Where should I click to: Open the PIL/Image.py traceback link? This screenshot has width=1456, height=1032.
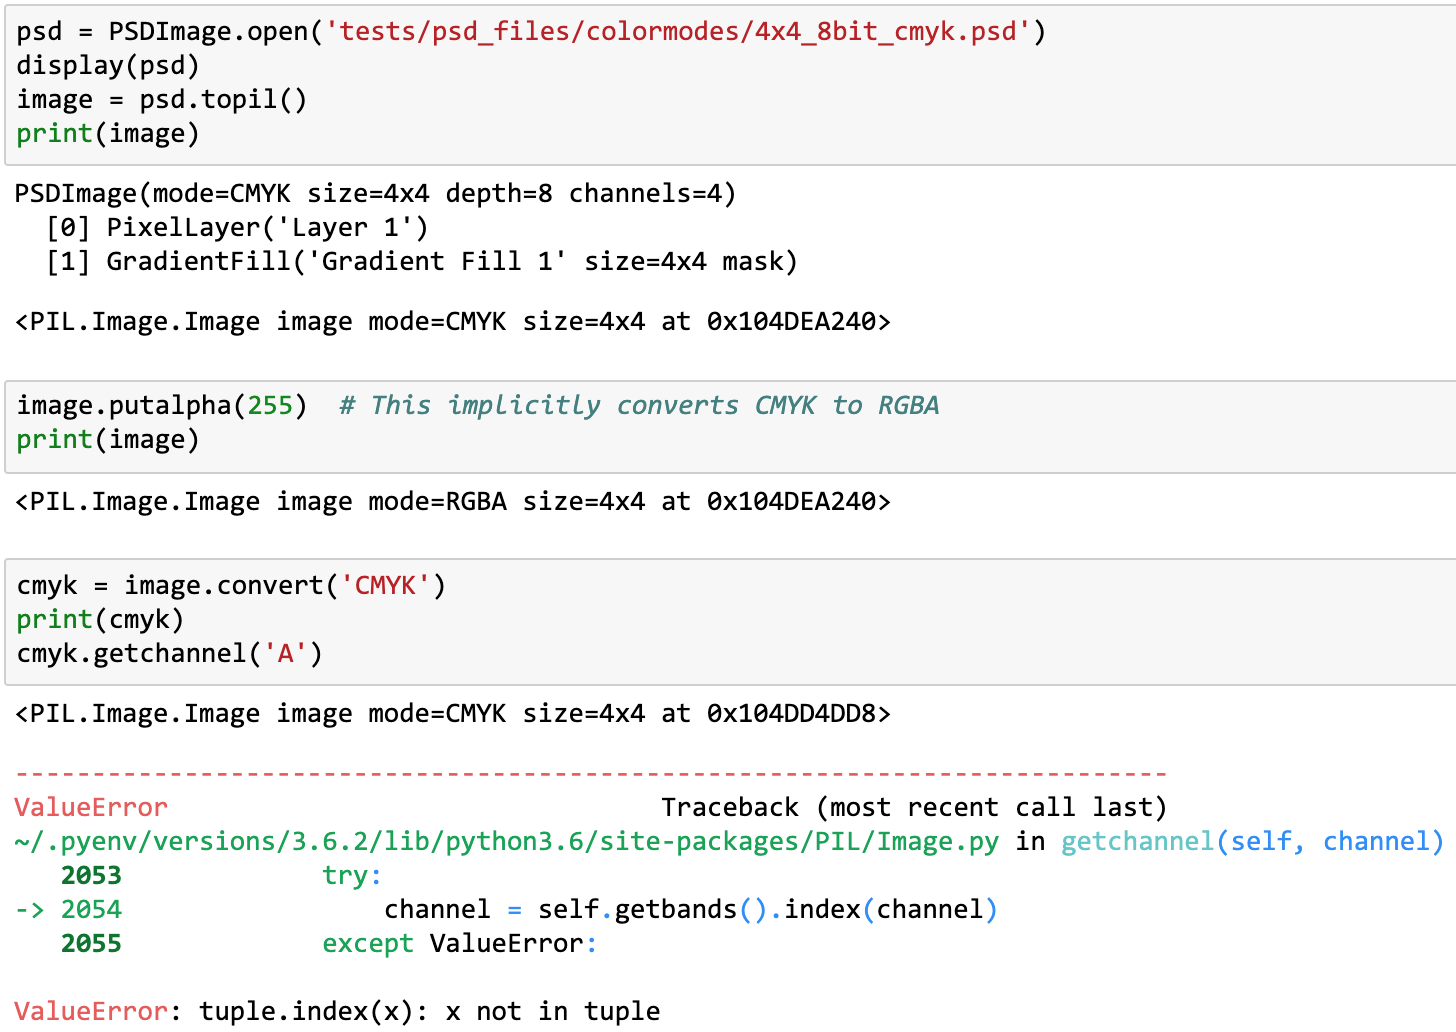point(500,841)
